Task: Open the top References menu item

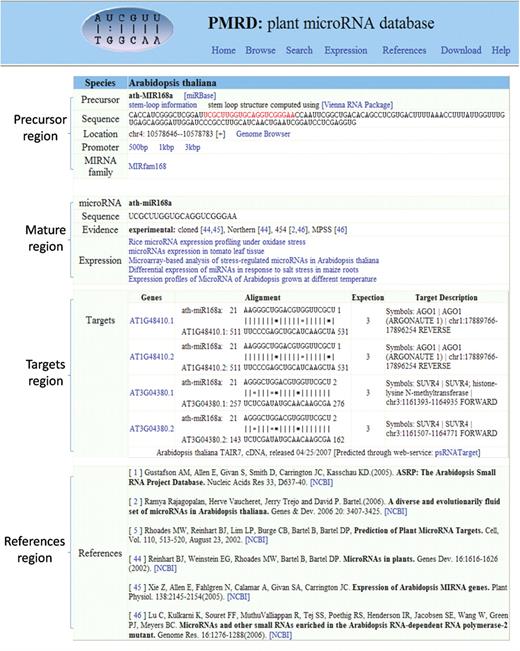Action: 404,50
